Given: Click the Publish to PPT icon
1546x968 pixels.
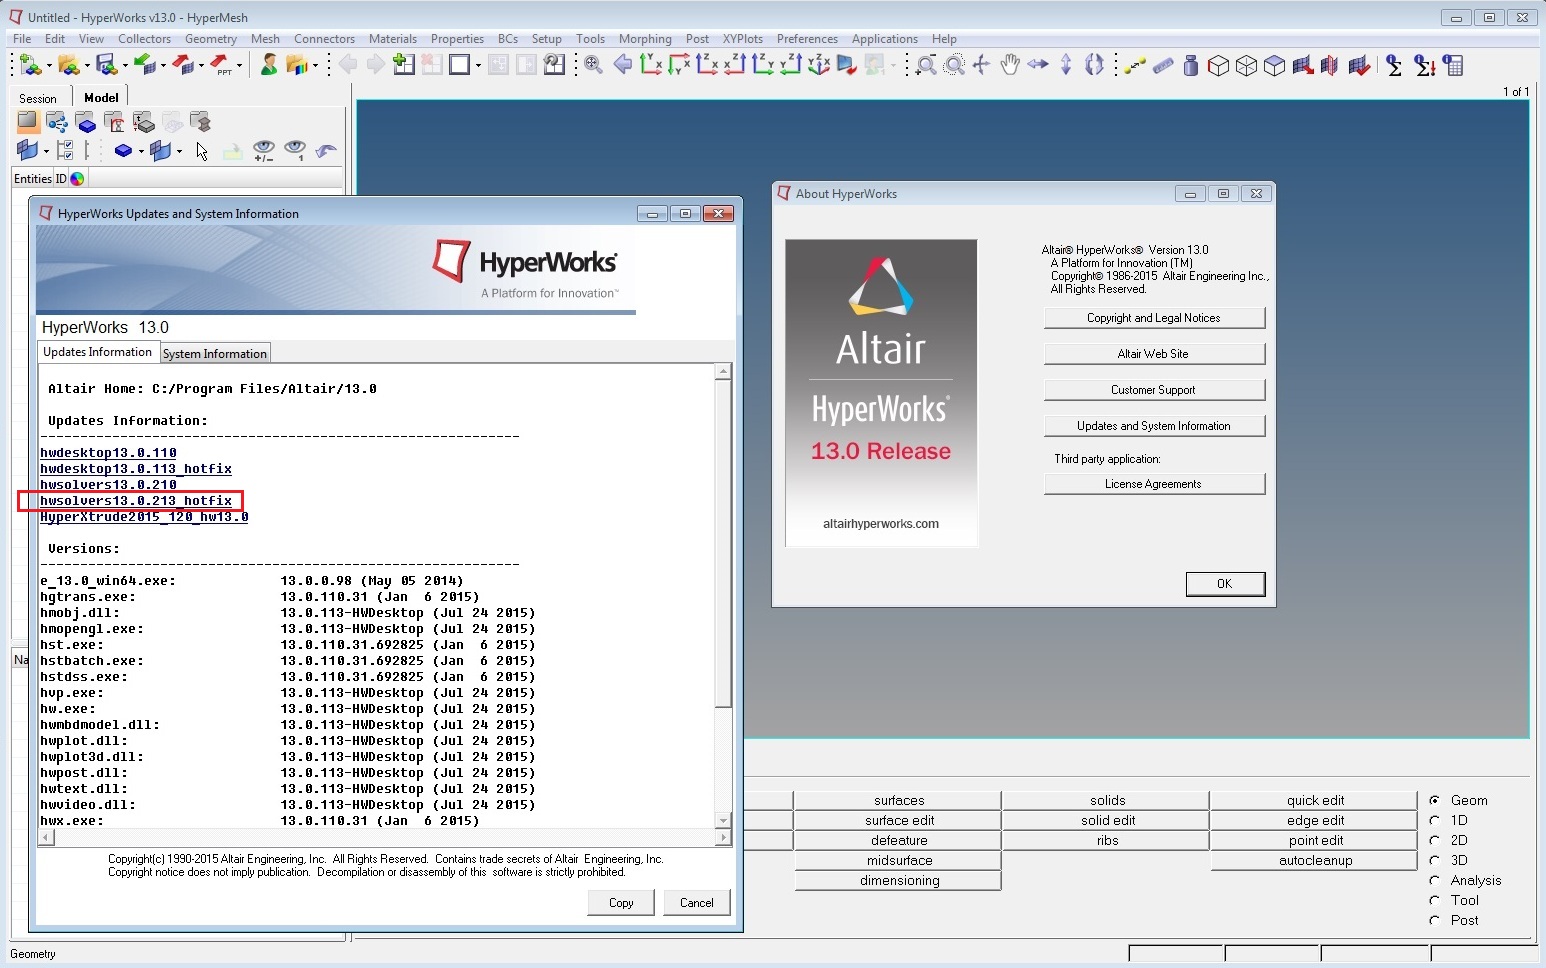Looking at the screenshot, I should click(x=221, y=65).
